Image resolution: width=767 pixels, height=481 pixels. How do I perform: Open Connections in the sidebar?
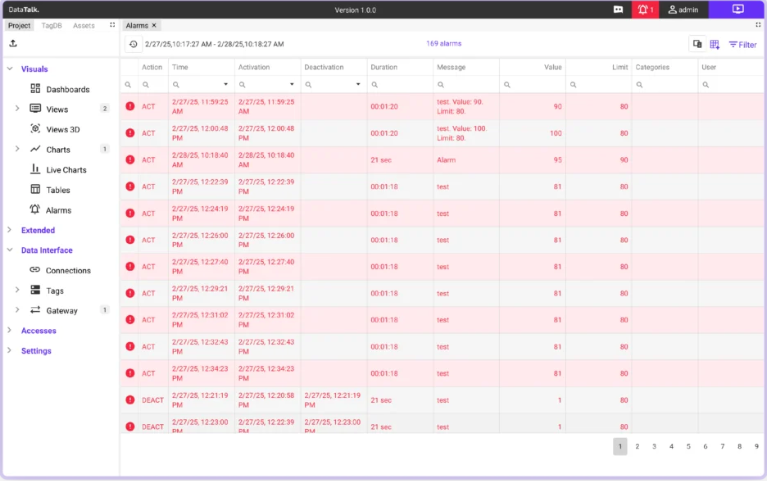[68, 270]
